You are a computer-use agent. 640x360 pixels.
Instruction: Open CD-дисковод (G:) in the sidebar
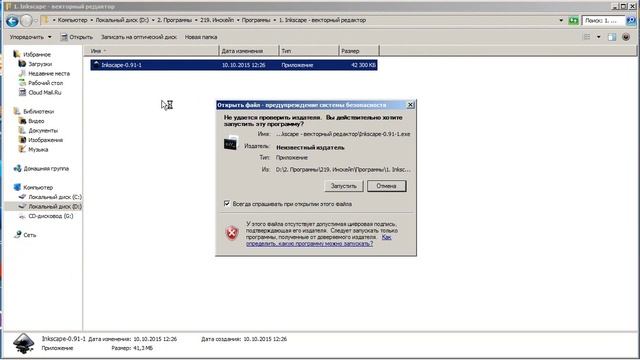pos(51,216)
